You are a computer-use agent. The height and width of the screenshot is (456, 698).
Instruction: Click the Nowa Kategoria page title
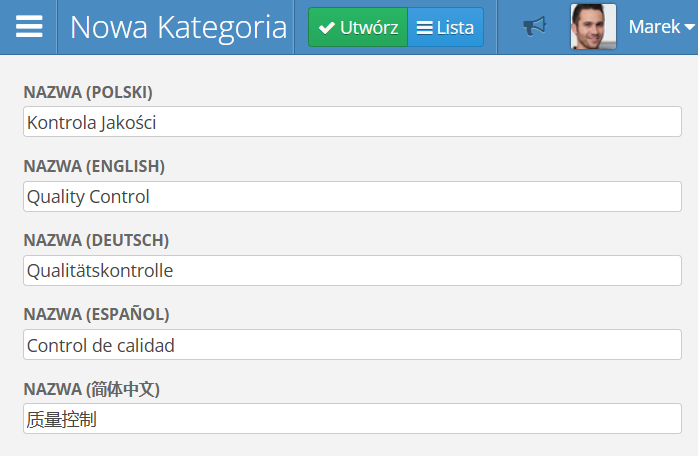tap(179, 27)
